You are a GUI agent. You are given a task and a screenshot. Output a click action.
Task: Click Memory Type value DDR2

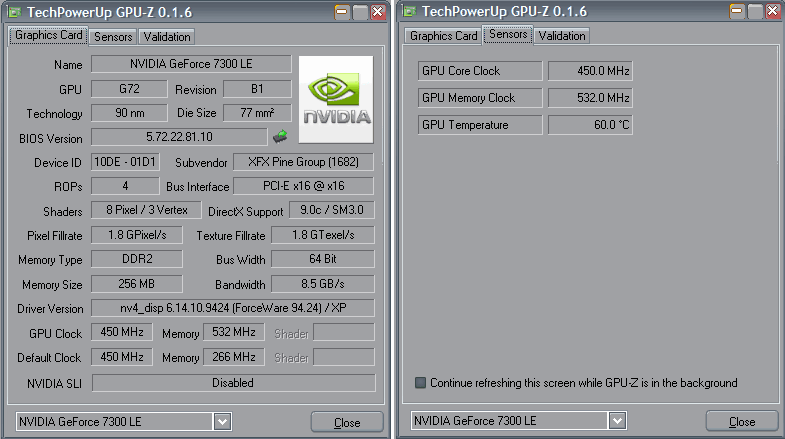click(x=137, y=259)
